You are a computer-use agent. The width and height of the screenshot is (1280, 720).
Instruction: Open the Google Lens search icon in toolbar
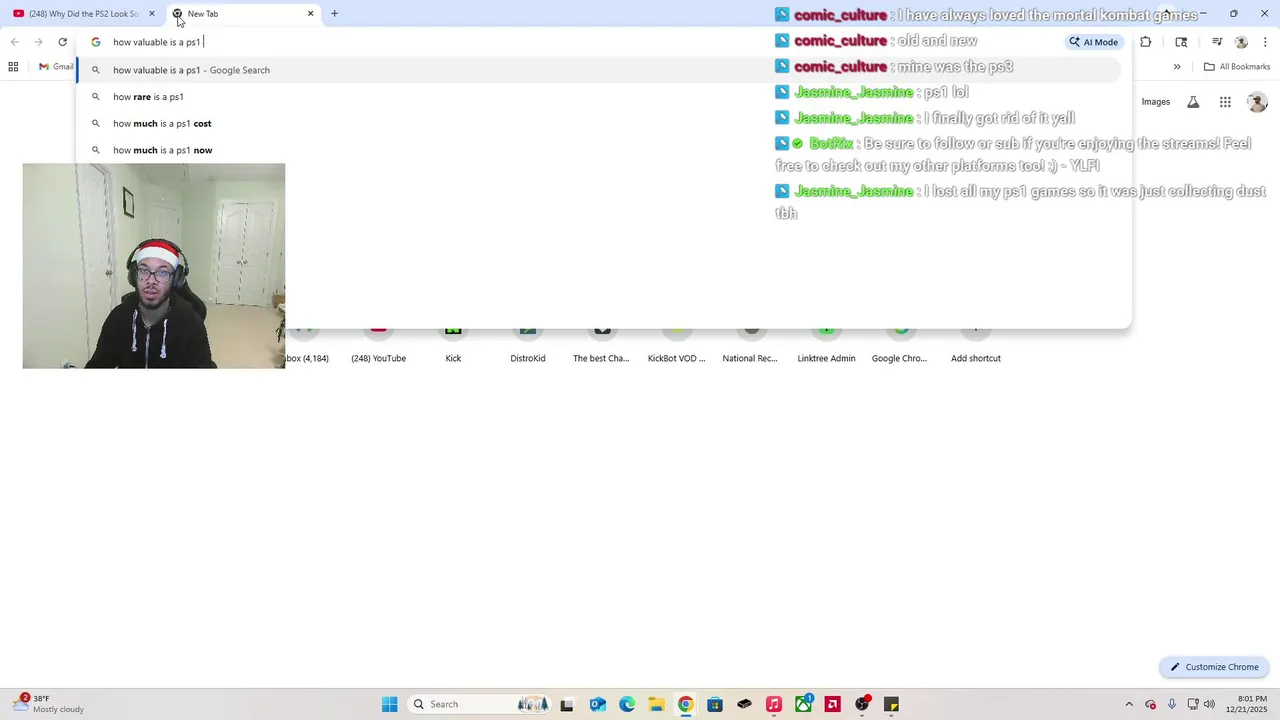(x=1181, y=42)
